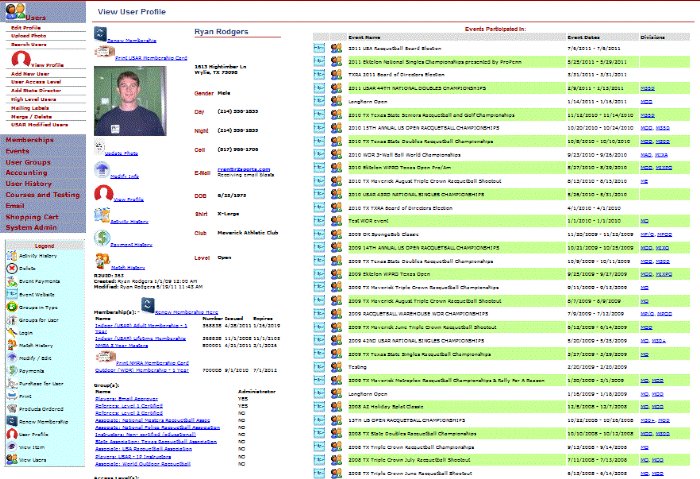Open the Outdoor WOR Membership 1 Year link
Viewport: 700px width, 479px height.
tap(142, 370)
